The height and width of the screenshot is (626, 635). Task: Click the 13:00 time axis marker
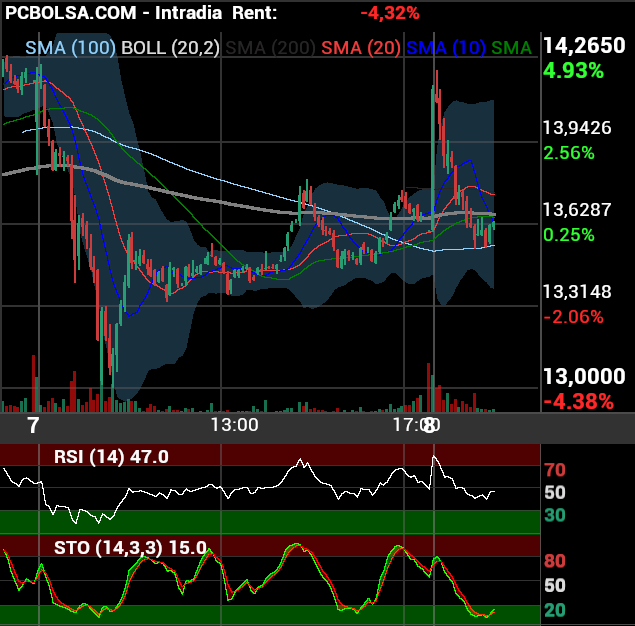234,425
